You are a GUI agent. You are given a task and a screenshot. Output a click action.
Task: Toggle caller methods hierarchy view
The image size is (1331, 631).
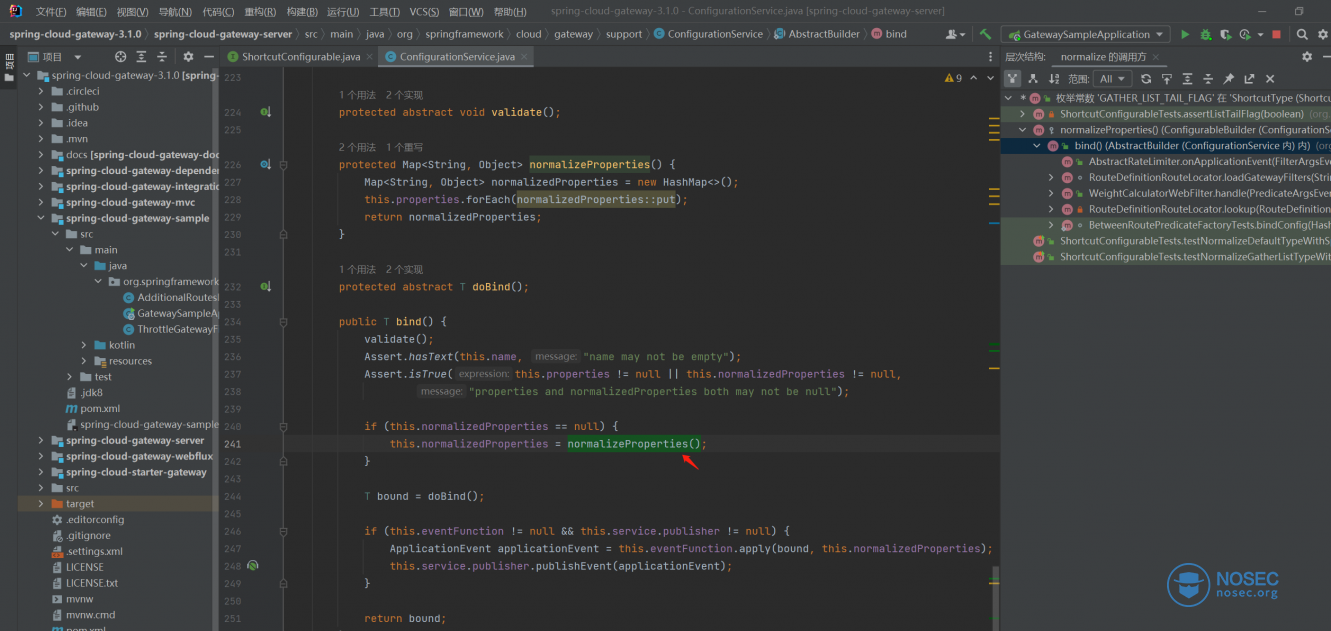click(x=1013, y=78)
